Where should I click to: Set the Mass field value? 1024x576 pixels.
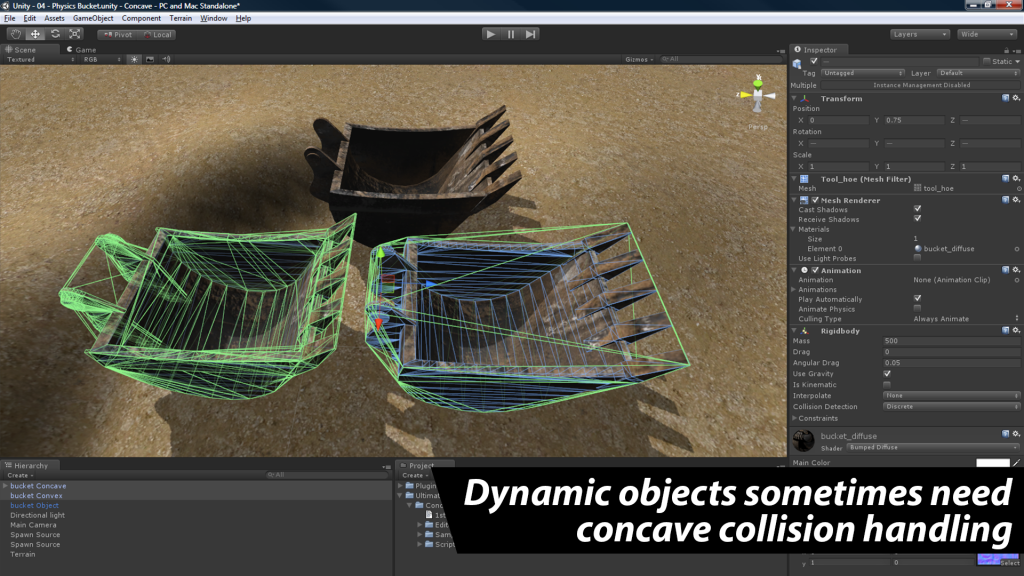(950, 340)
